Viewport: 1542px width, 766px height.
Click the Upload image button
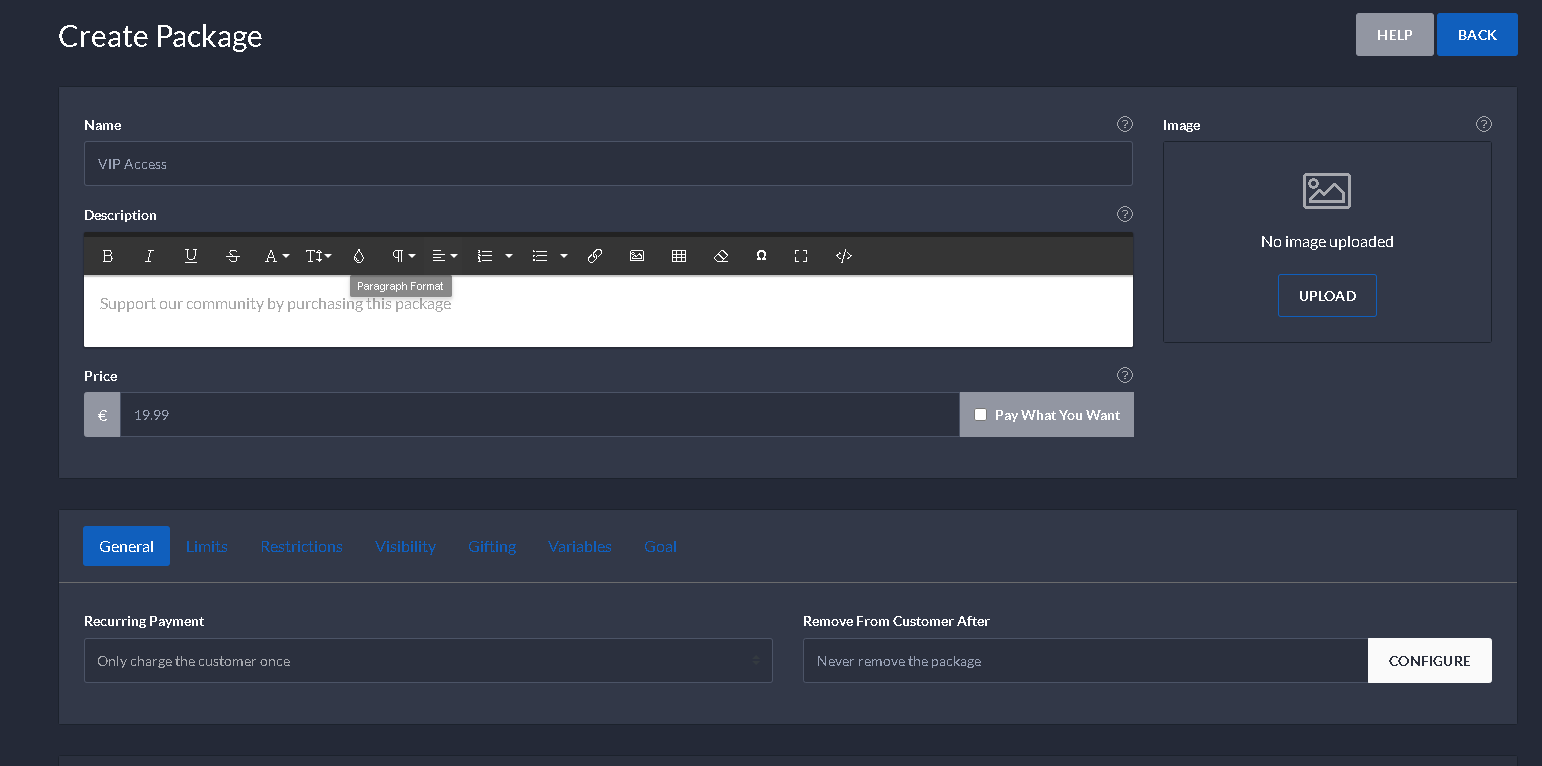(x=1327, y=296)
